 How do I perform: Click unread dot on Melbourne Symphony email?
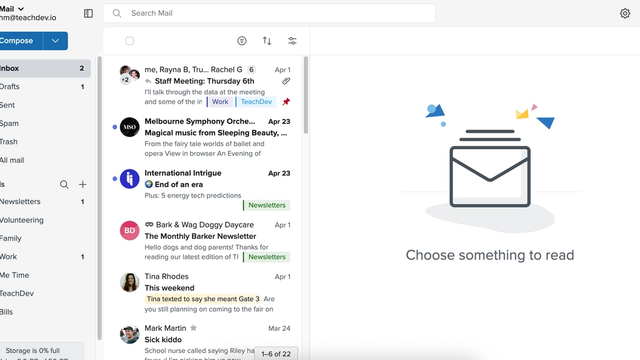click(x=115, y=127)
